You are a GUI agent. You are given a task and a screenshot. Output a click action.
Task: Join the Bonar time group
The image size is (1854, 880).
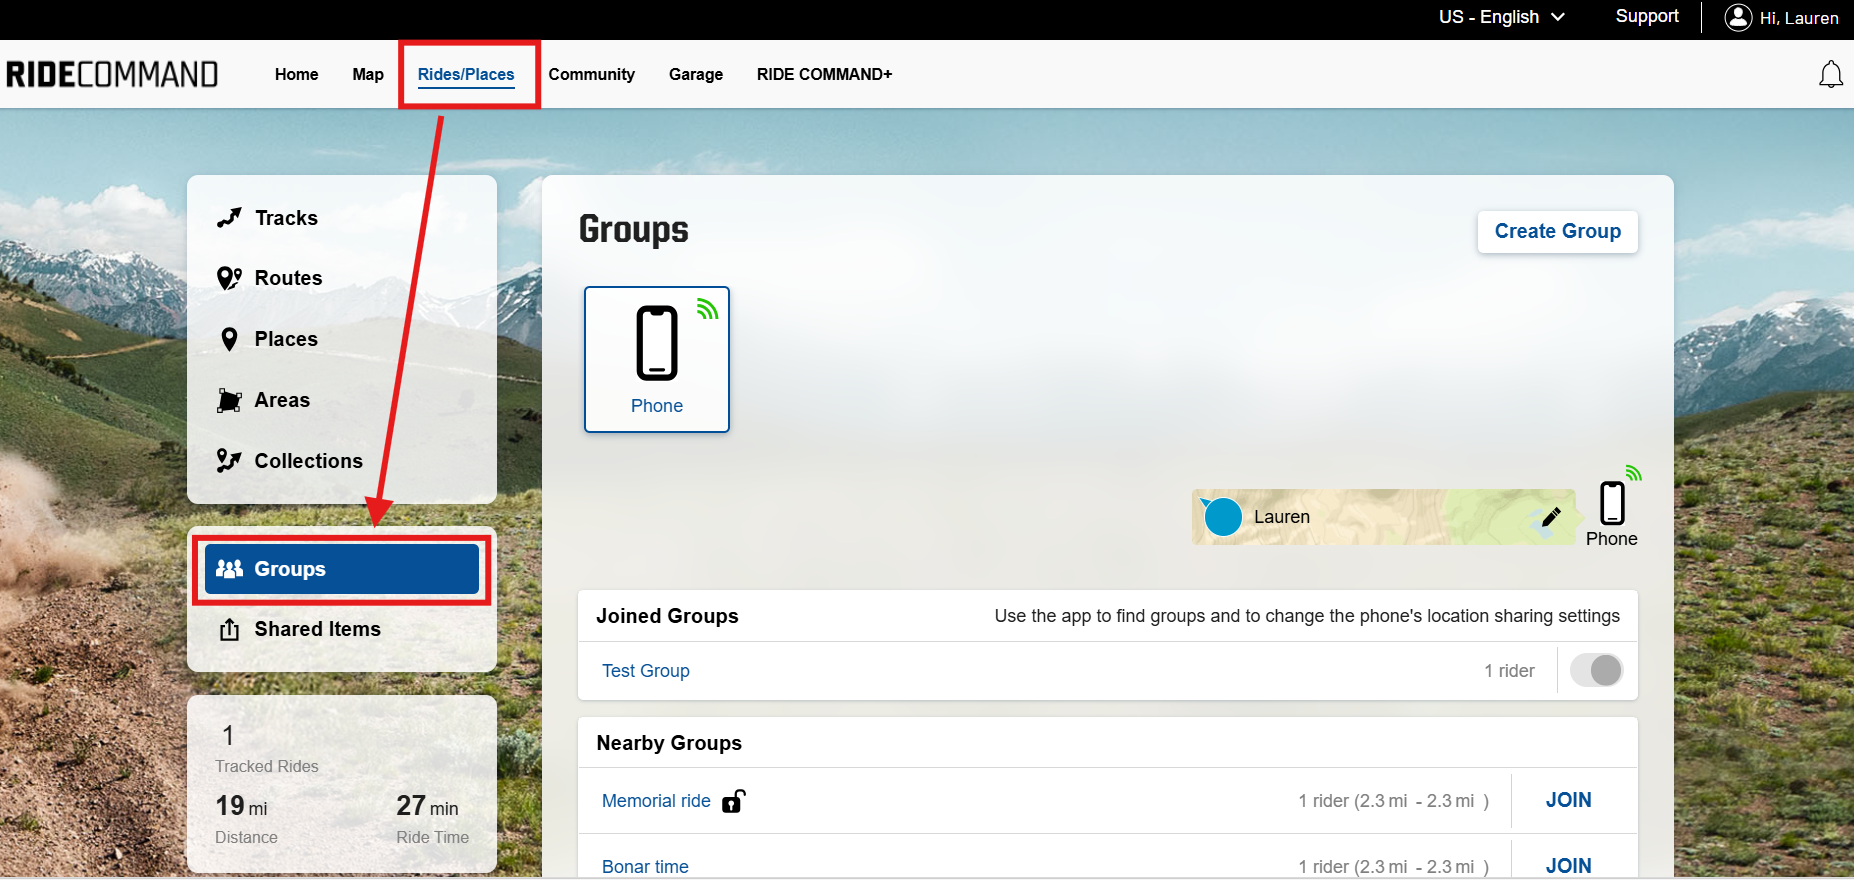1568,866
